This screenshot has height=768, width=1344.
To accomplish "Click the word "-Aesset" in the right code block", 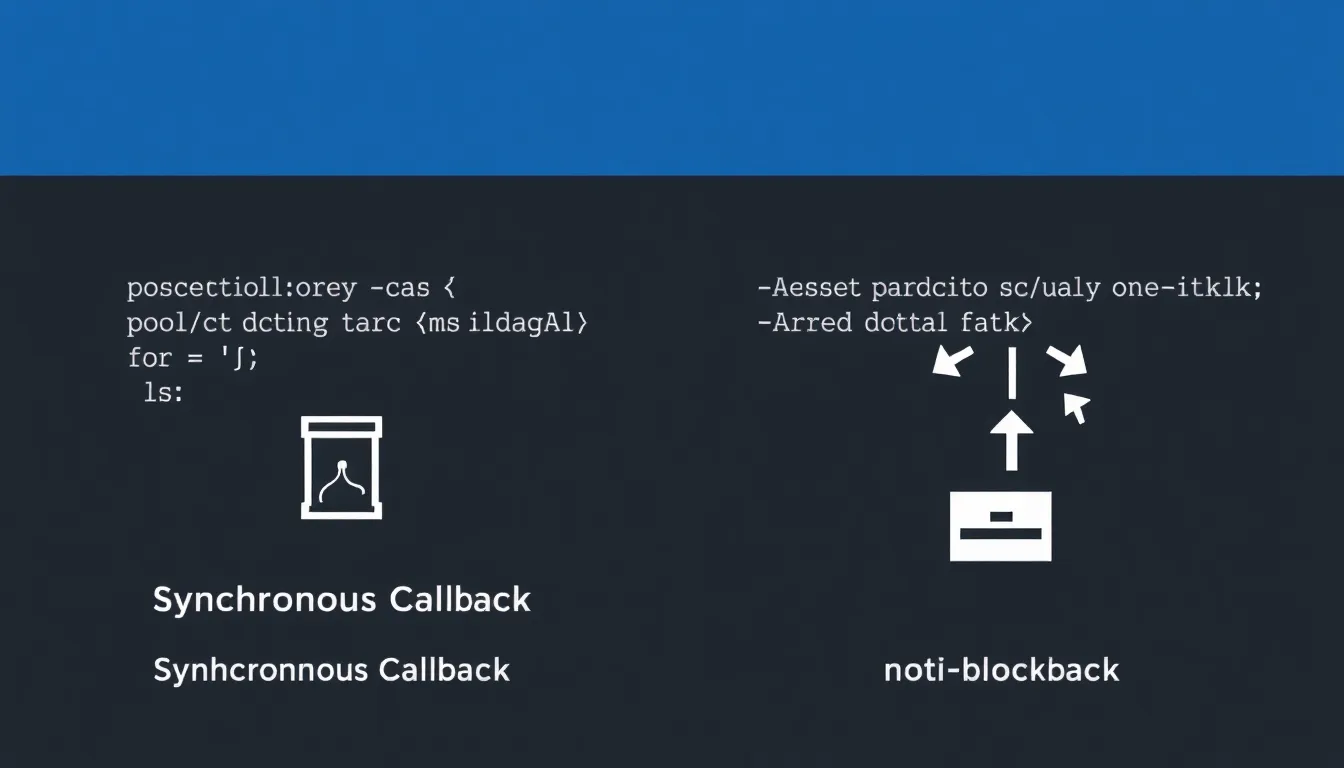I will (810, 289).
